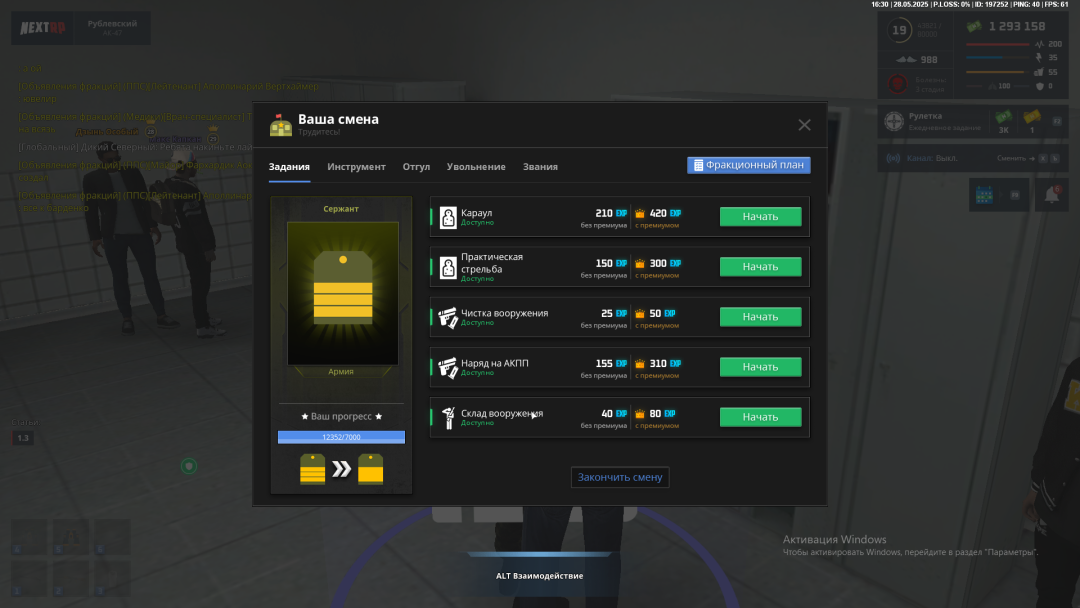Start the Наряд на АКПП task
This screenshot has width=1080, height=608.
(760, 367)
